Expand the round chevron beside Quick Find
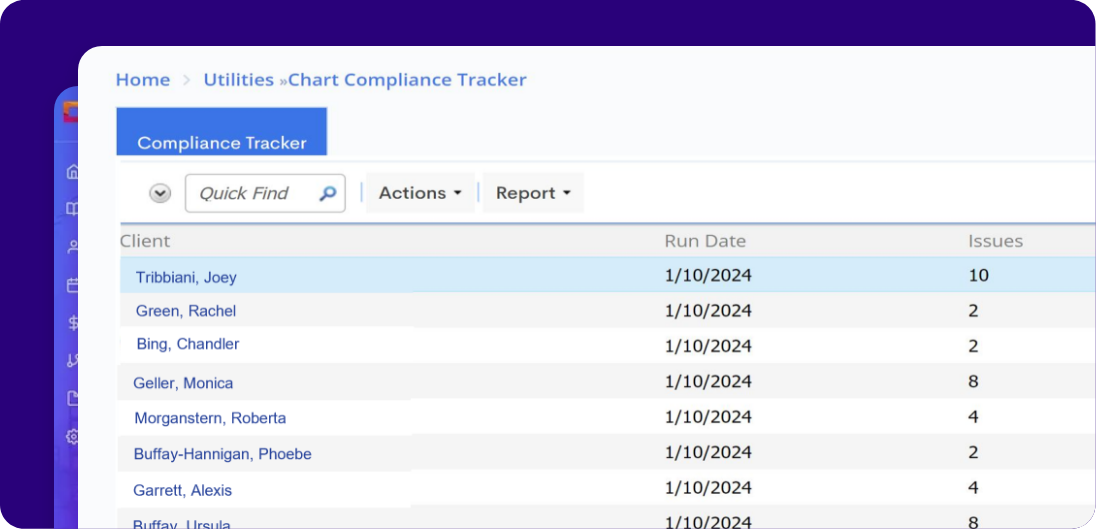The width and height of the screenshot is (1096, 529). pyautogui.click(x=160, y=194)
